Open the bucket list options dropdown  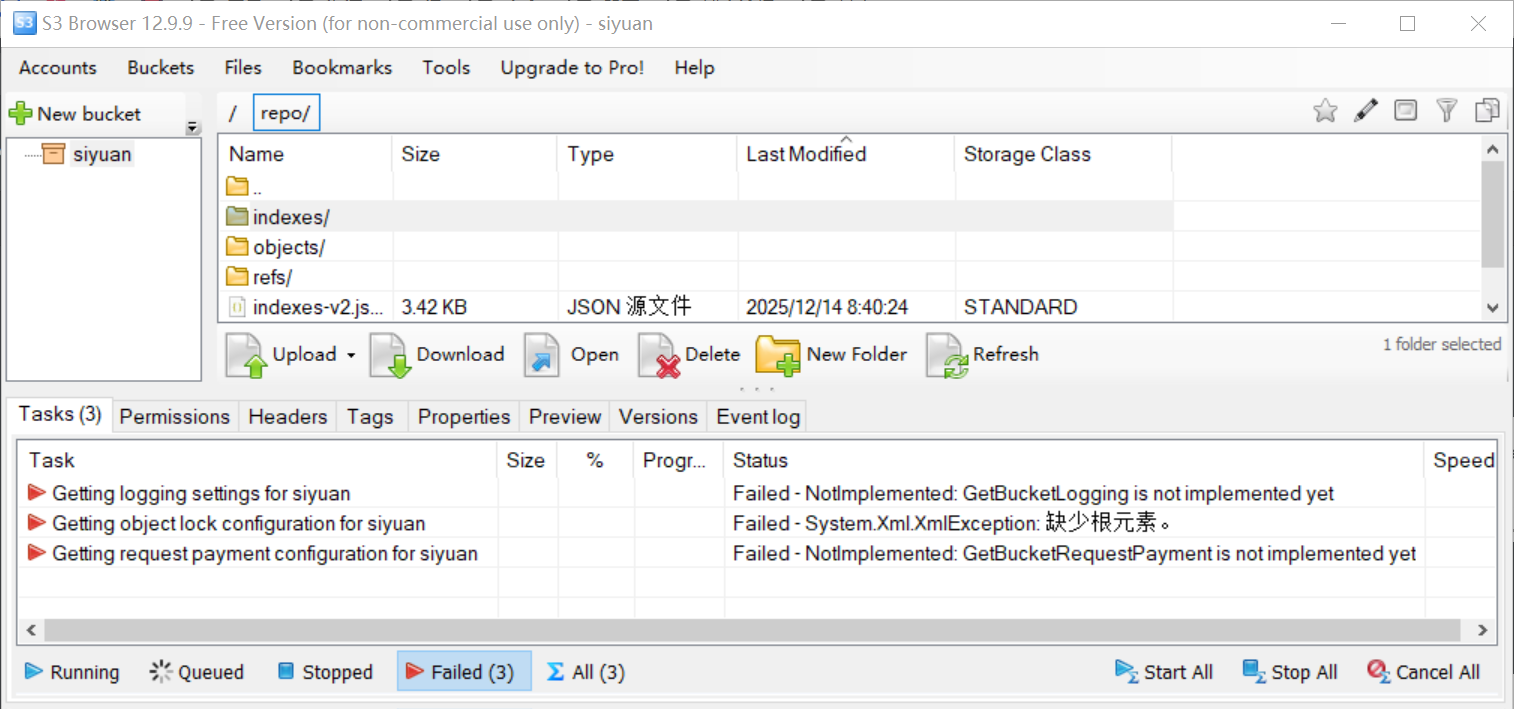[x=194, y=128]
